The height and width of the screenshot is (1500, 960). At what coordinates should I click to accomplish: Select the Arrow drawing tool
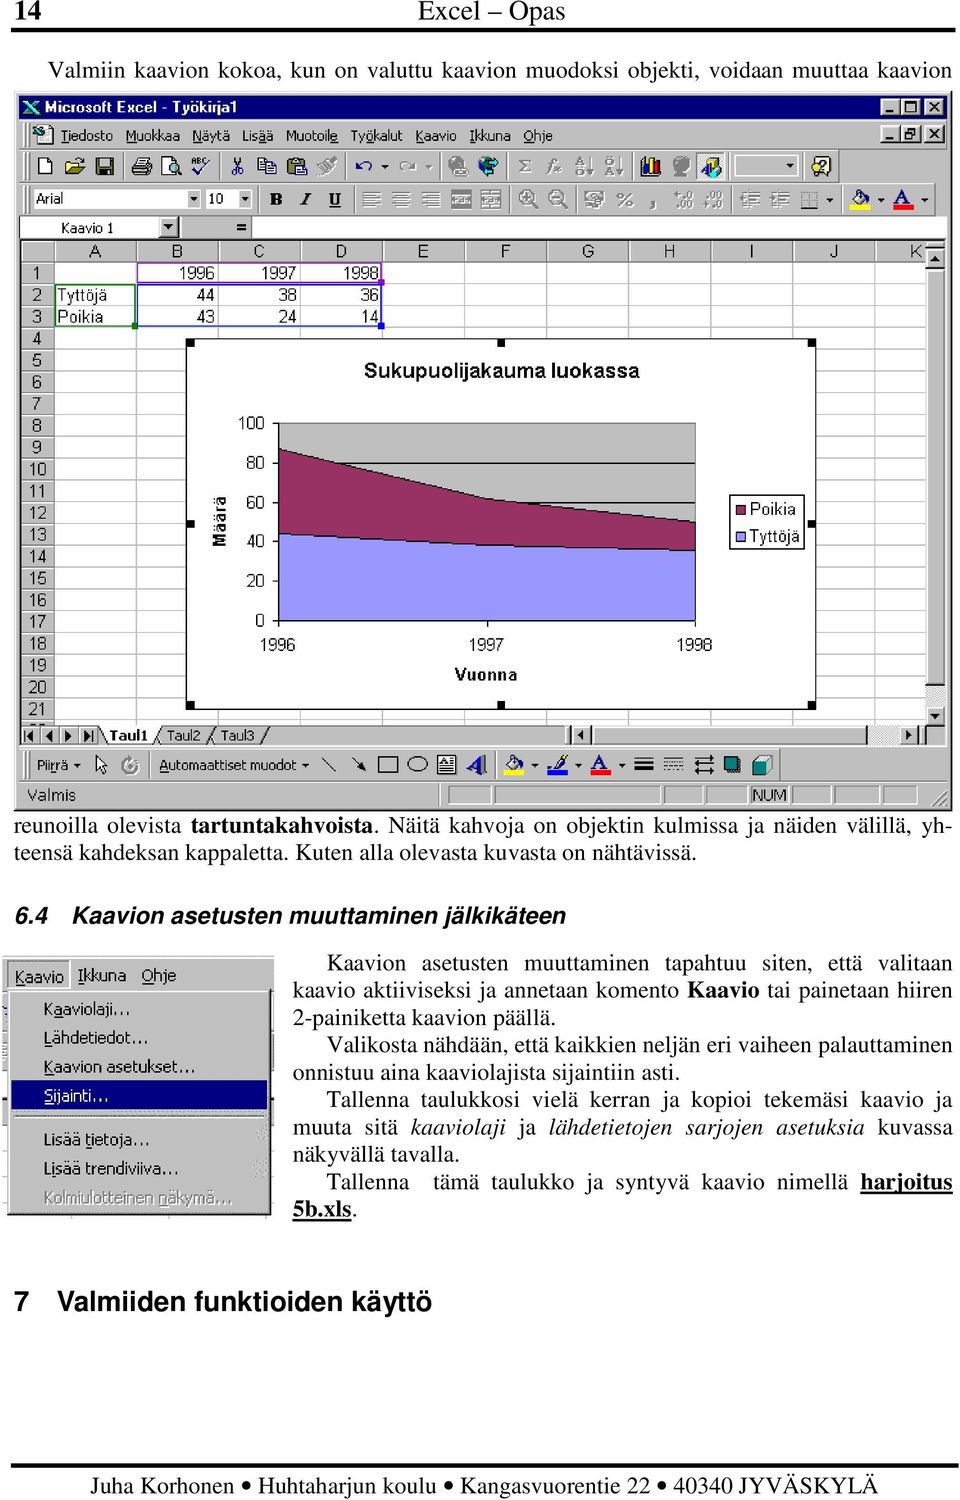click(358, 765)
